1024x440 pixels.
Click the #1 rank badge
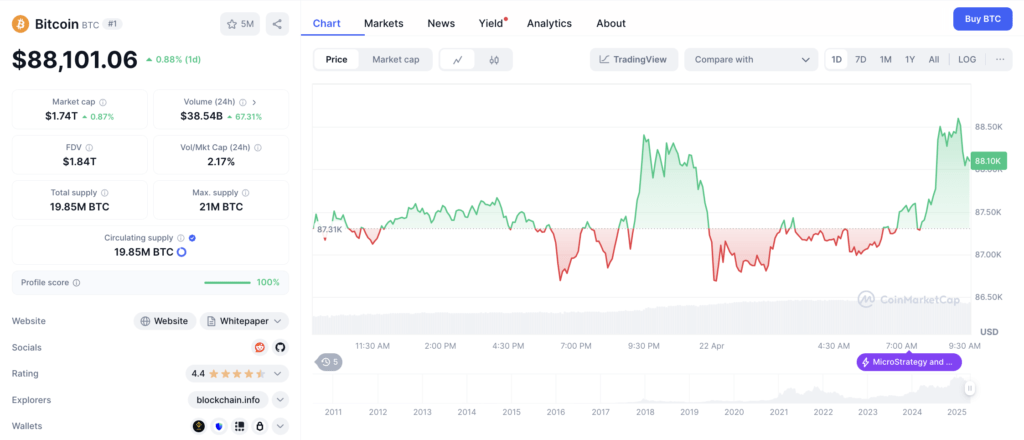pyautogui.click(x=112, y=24)
